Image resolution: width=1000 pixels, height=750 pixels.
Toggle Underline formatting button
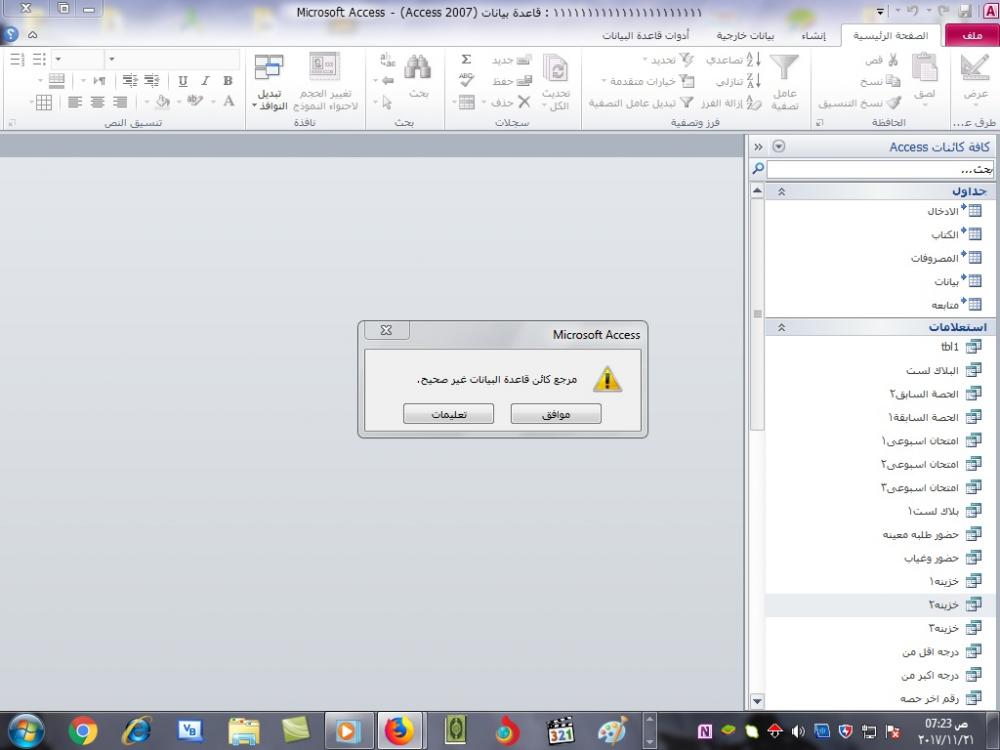183,81
